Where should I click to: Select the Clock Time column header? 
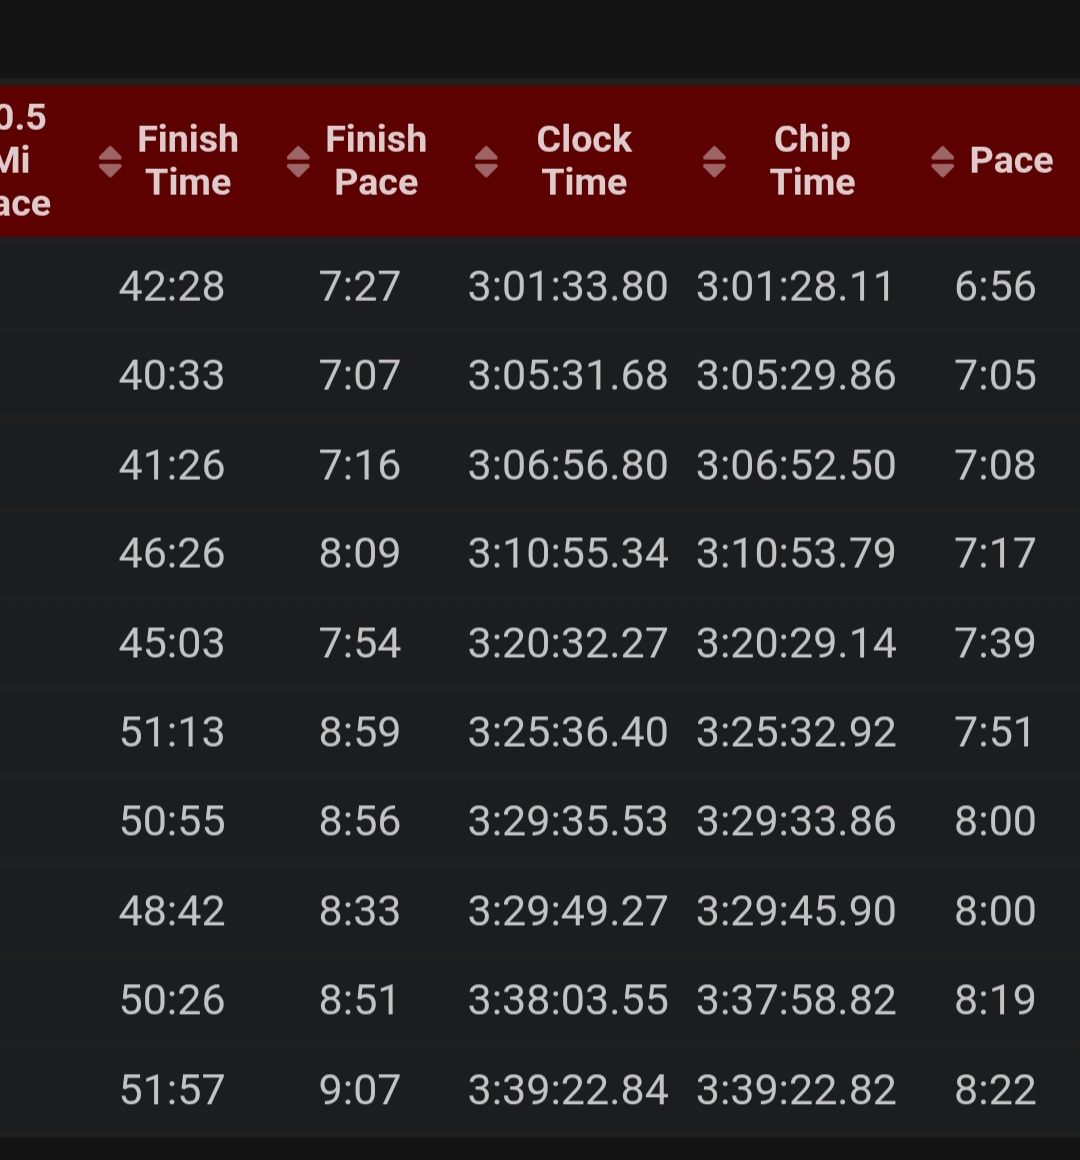[584, 161]
